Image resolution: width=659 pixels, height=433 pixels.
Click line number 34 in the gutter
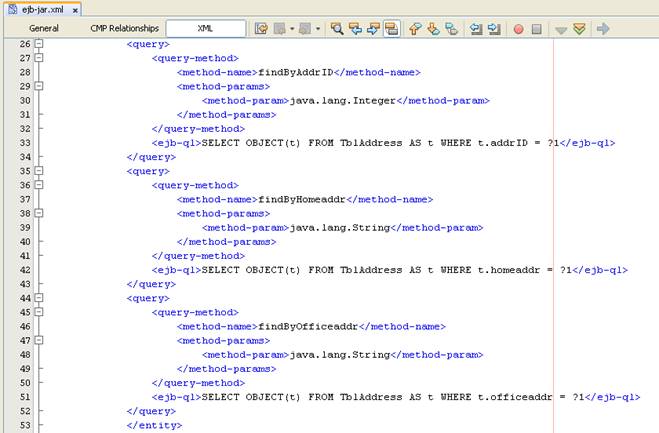tap(25, 157)
